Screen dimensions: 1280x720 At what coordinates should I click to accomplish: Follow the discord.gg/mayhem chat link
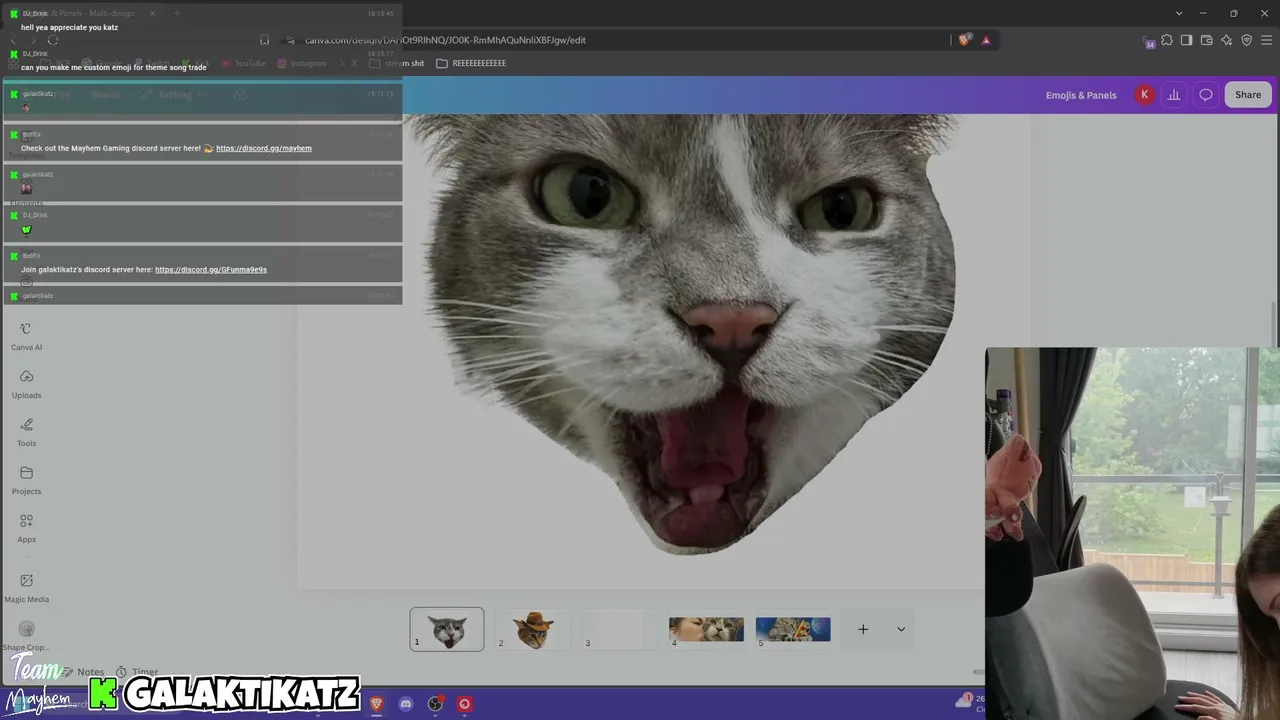click(x=264, y=148)
